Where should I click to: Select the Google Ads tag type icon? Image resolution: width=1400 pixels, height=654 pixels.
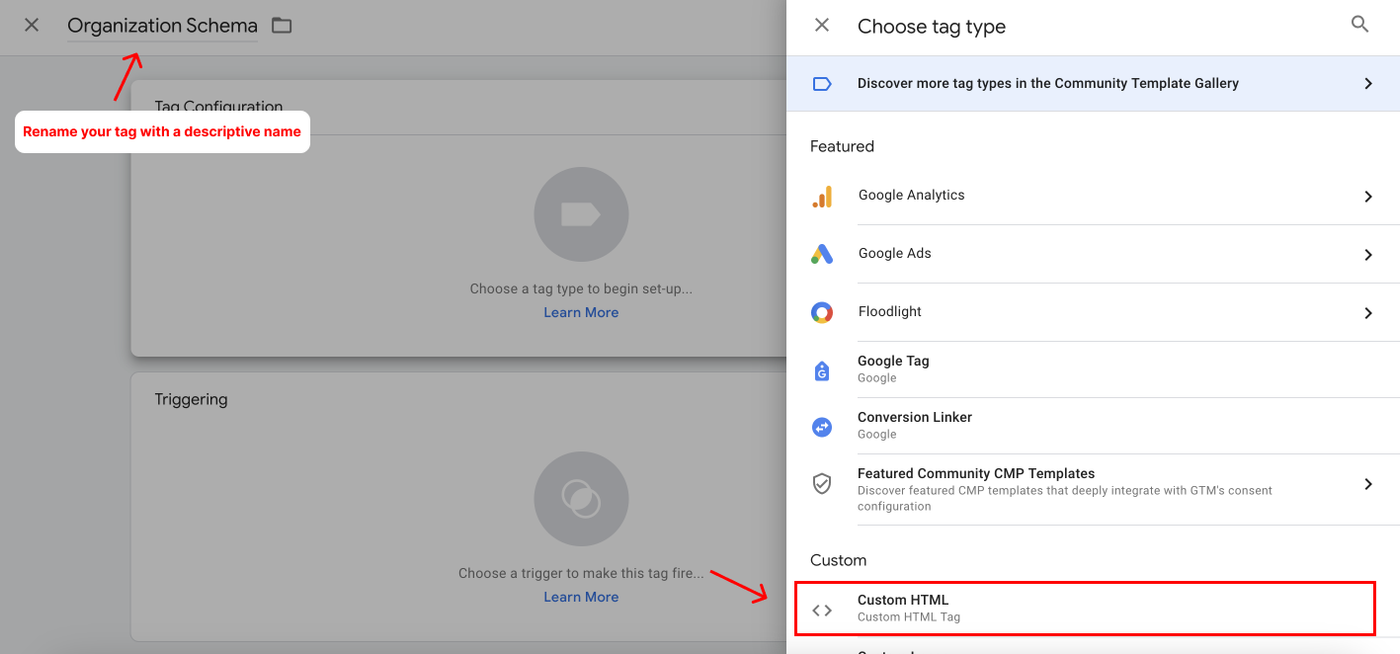click(x=822, y=254)
